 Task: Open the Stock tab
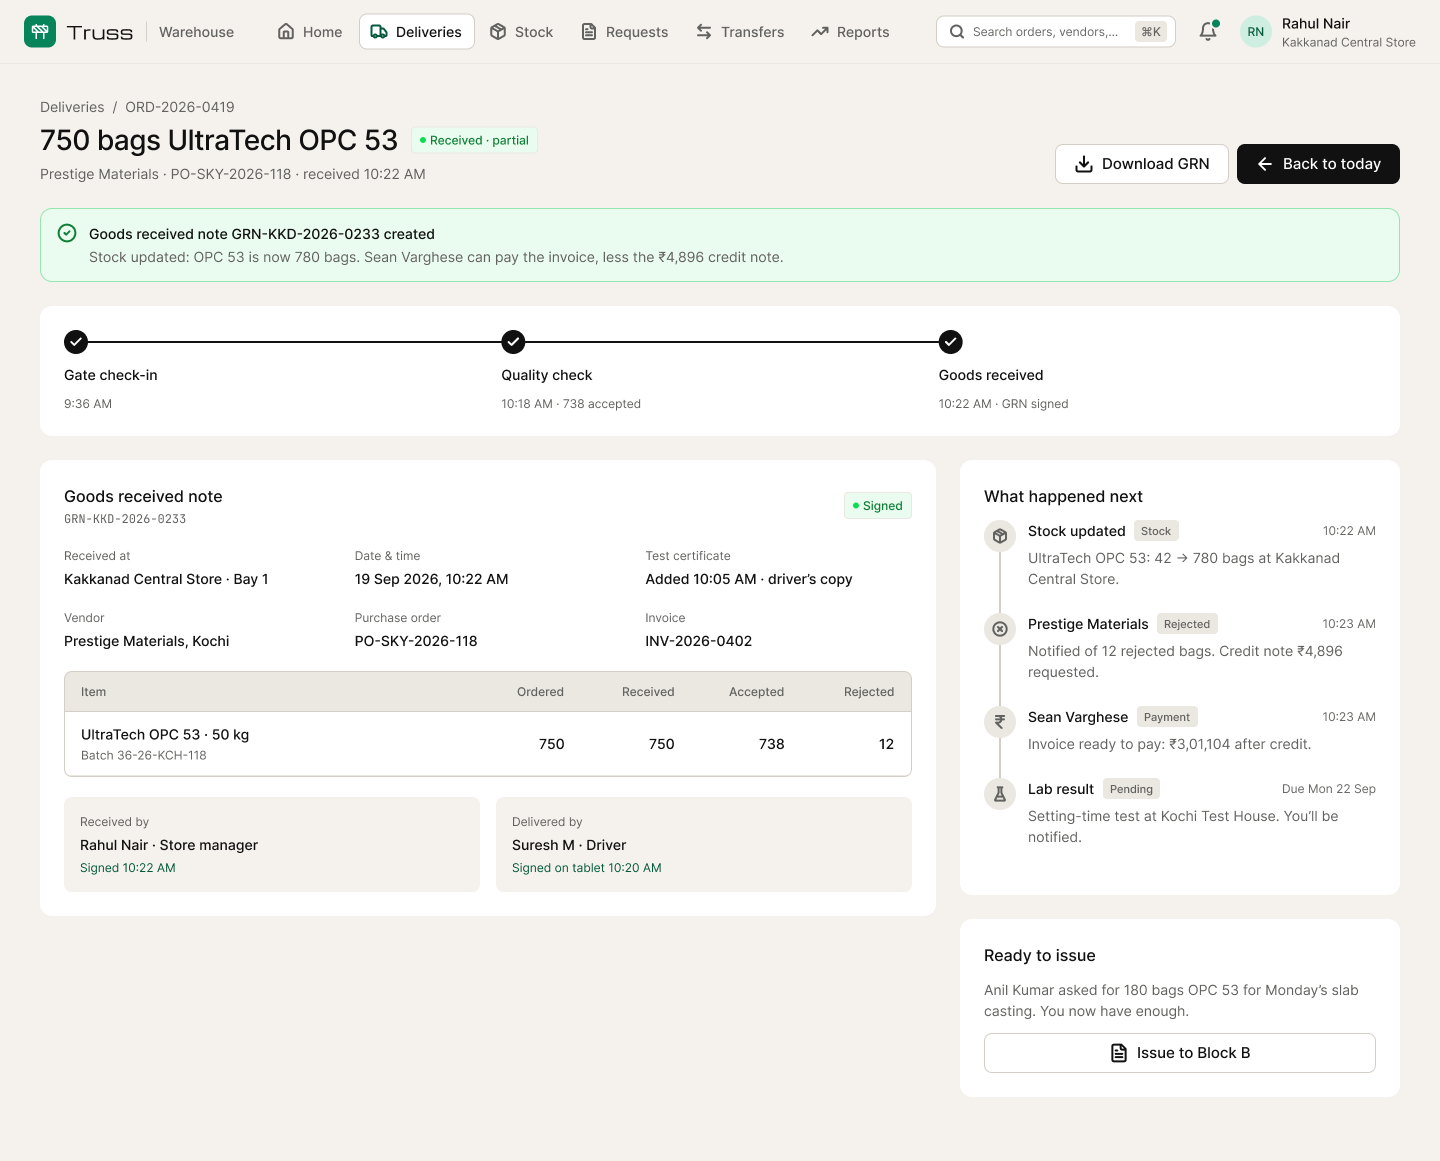(522, 32)
